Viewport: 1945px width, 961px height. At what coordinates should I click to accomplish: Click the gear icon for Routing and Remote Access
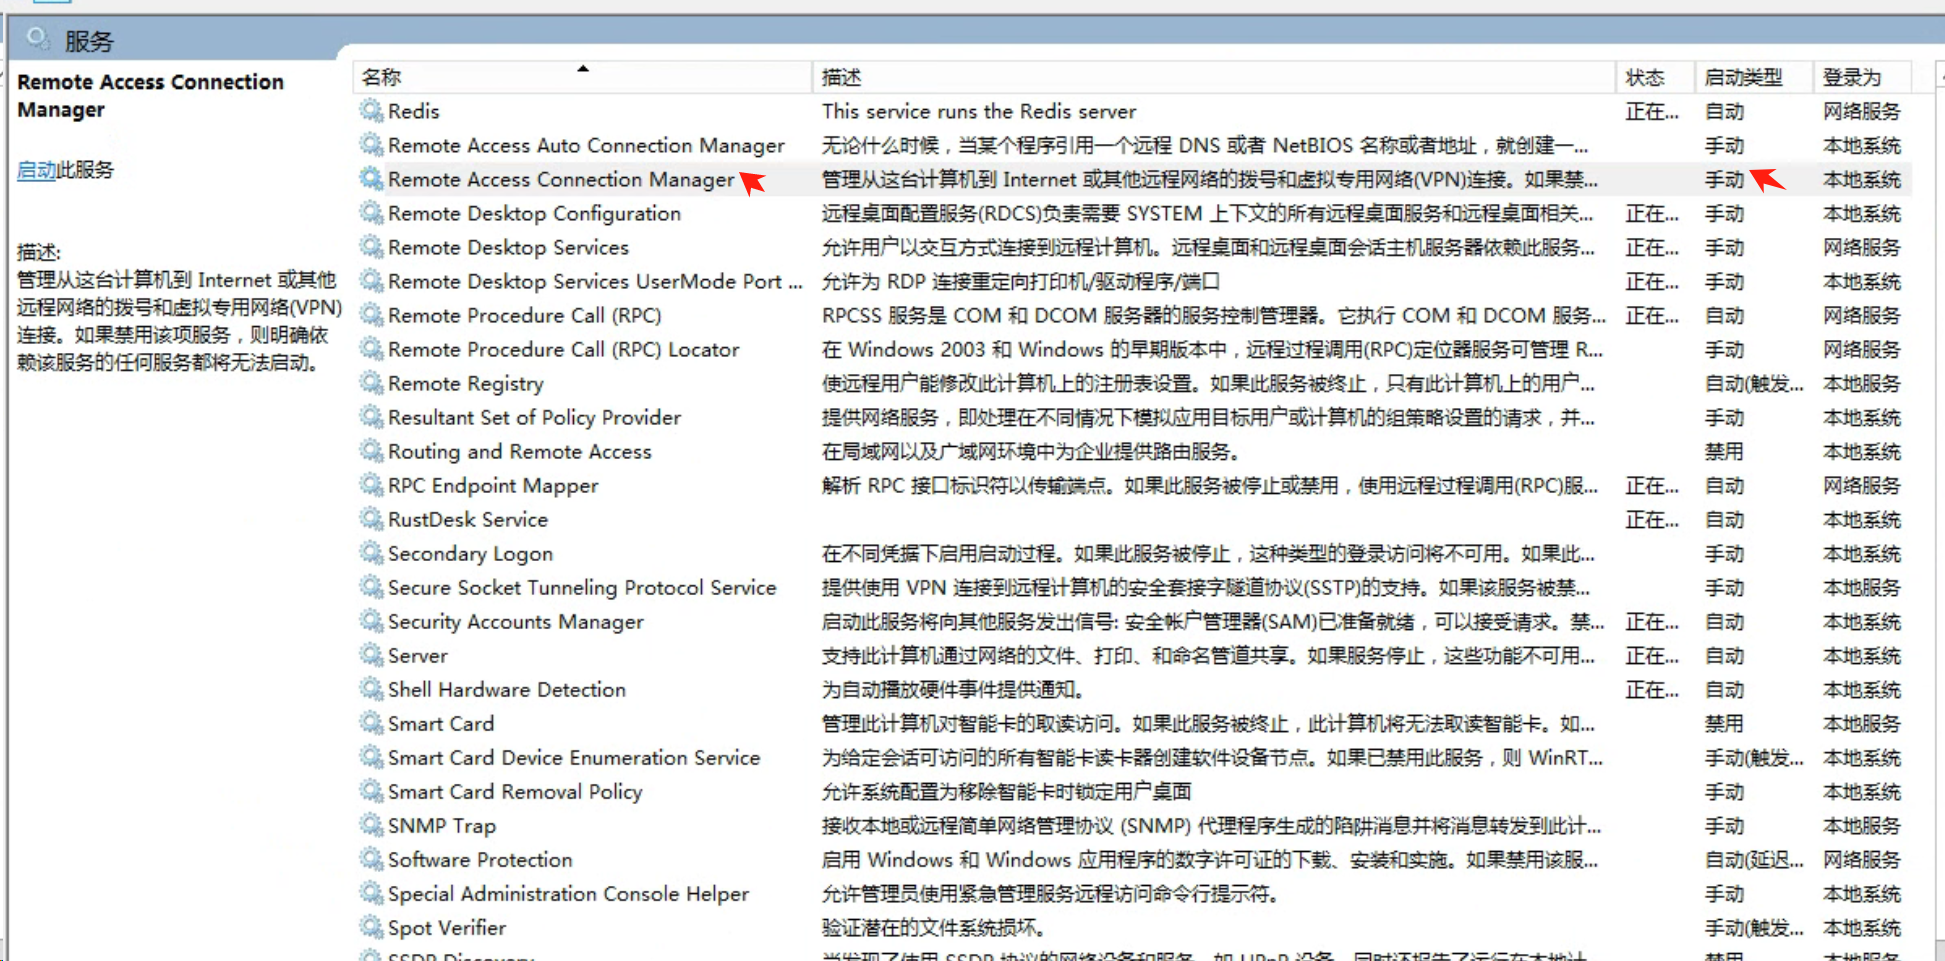[x=372, y=450]
